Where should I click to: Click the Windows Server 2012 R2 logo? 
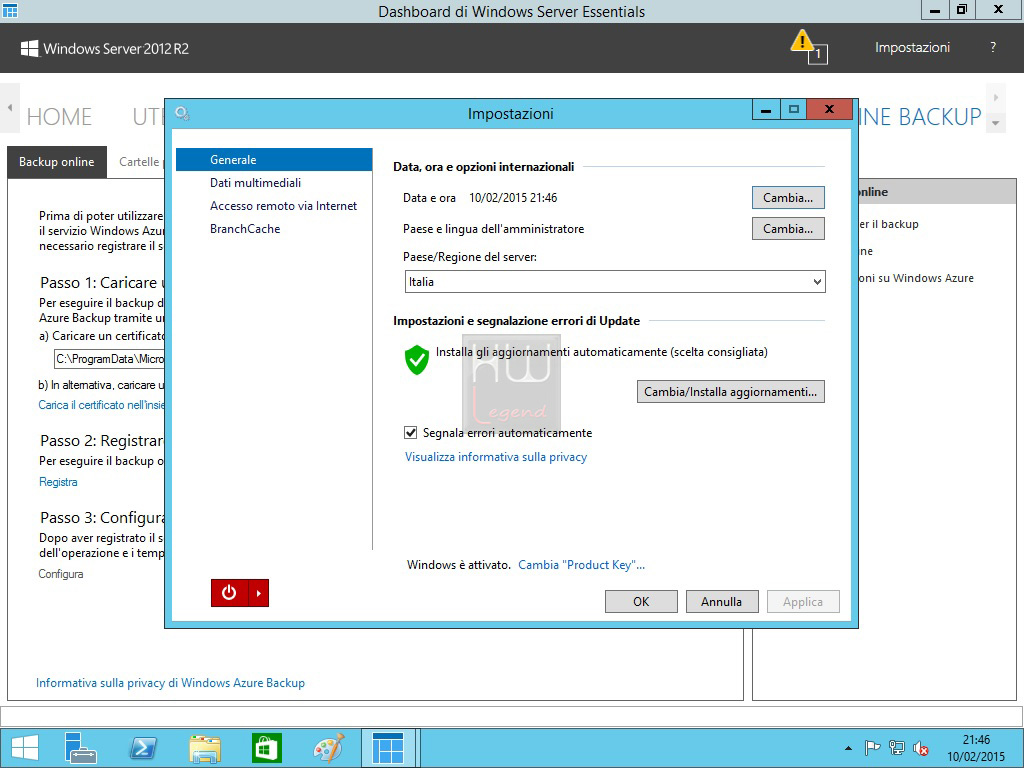click(x=105, y=48)
